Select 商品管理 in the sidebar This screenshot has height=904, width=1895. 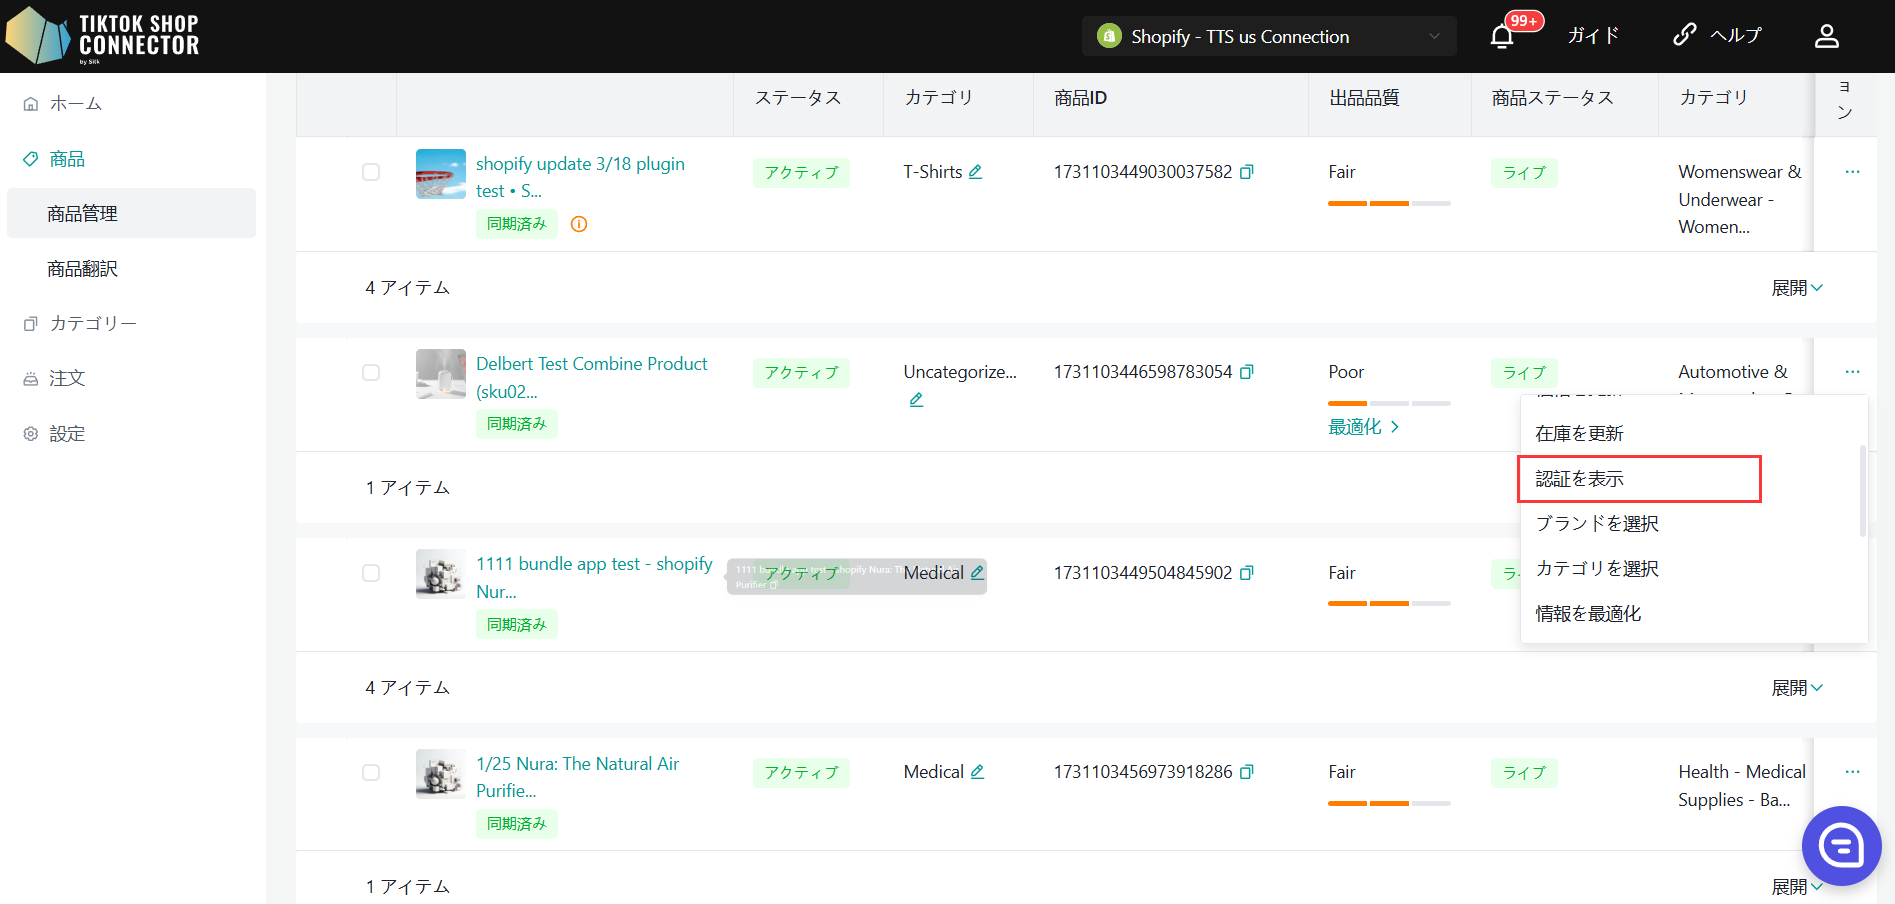coord(131,213)
